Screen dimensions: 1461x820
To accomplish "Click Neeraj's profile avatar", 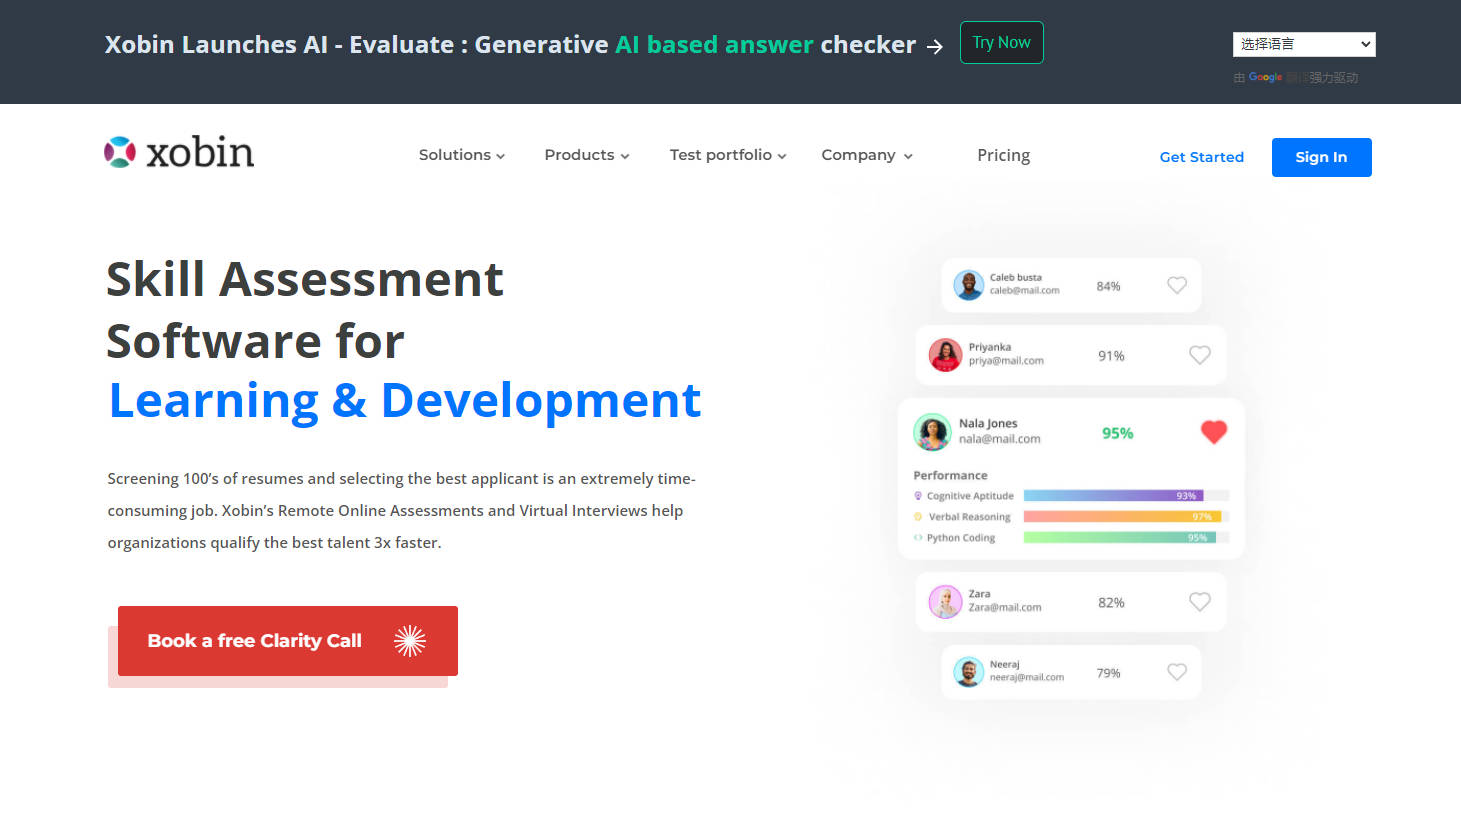I will pos(968,672).
